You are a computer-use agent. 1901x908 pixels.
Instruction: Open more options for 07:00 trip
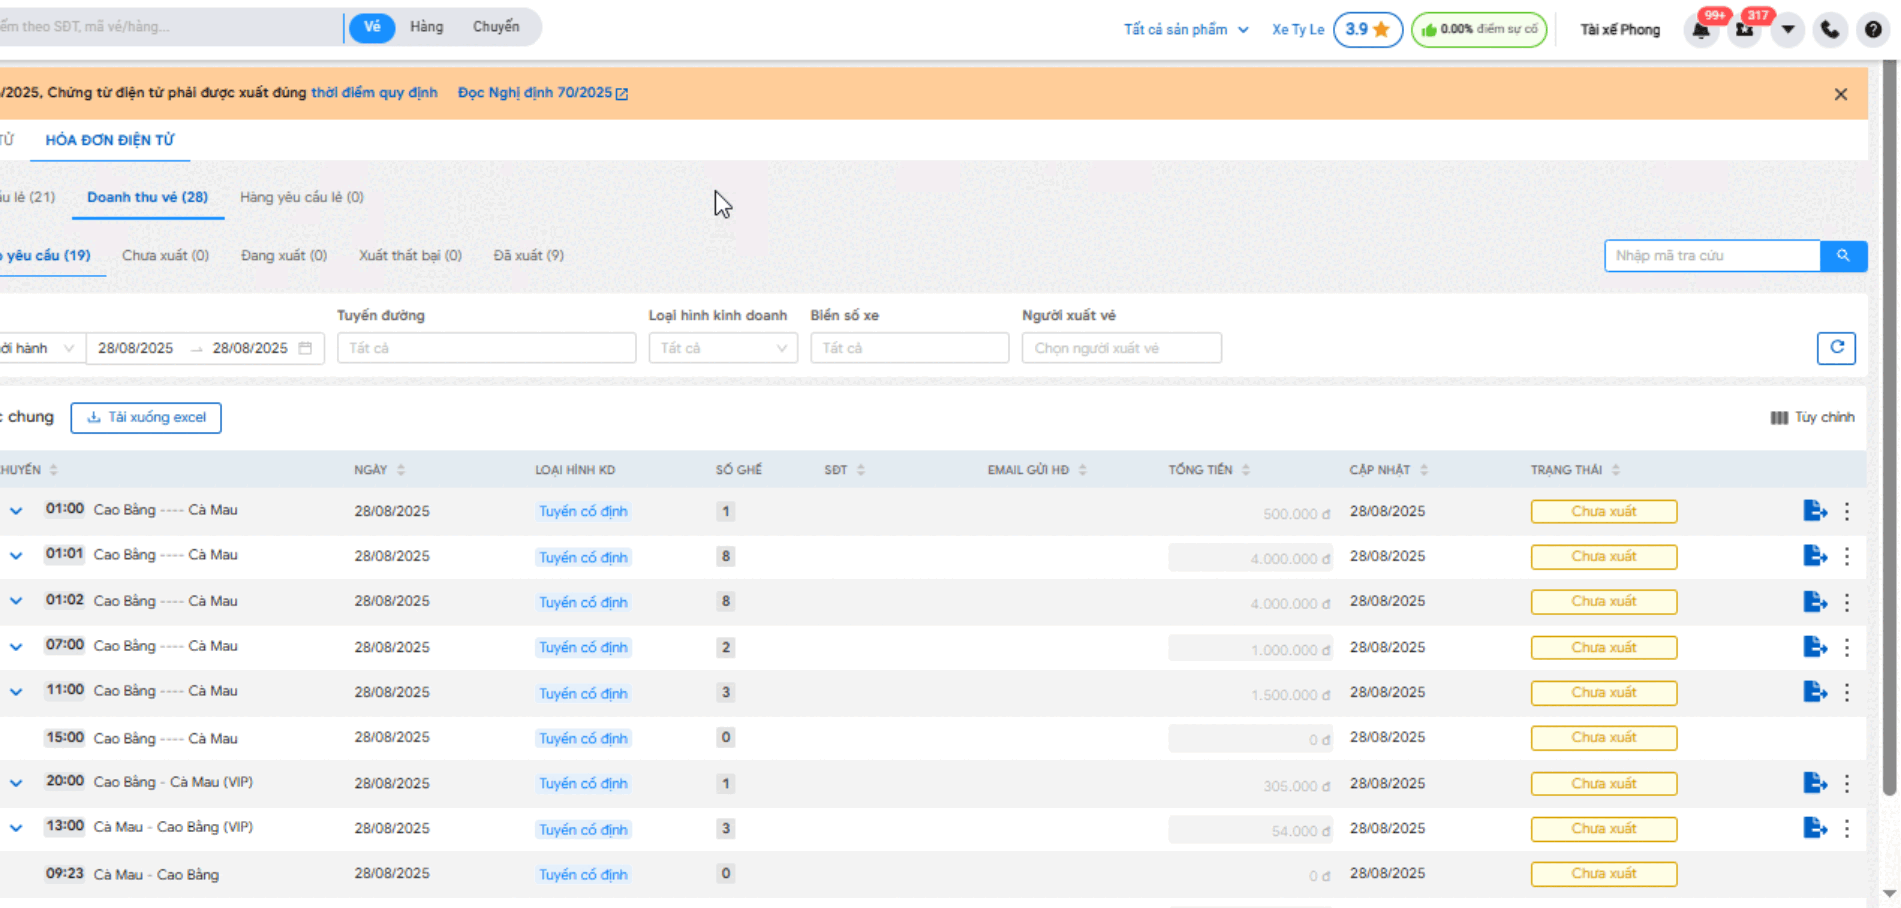coord(1847,648)
